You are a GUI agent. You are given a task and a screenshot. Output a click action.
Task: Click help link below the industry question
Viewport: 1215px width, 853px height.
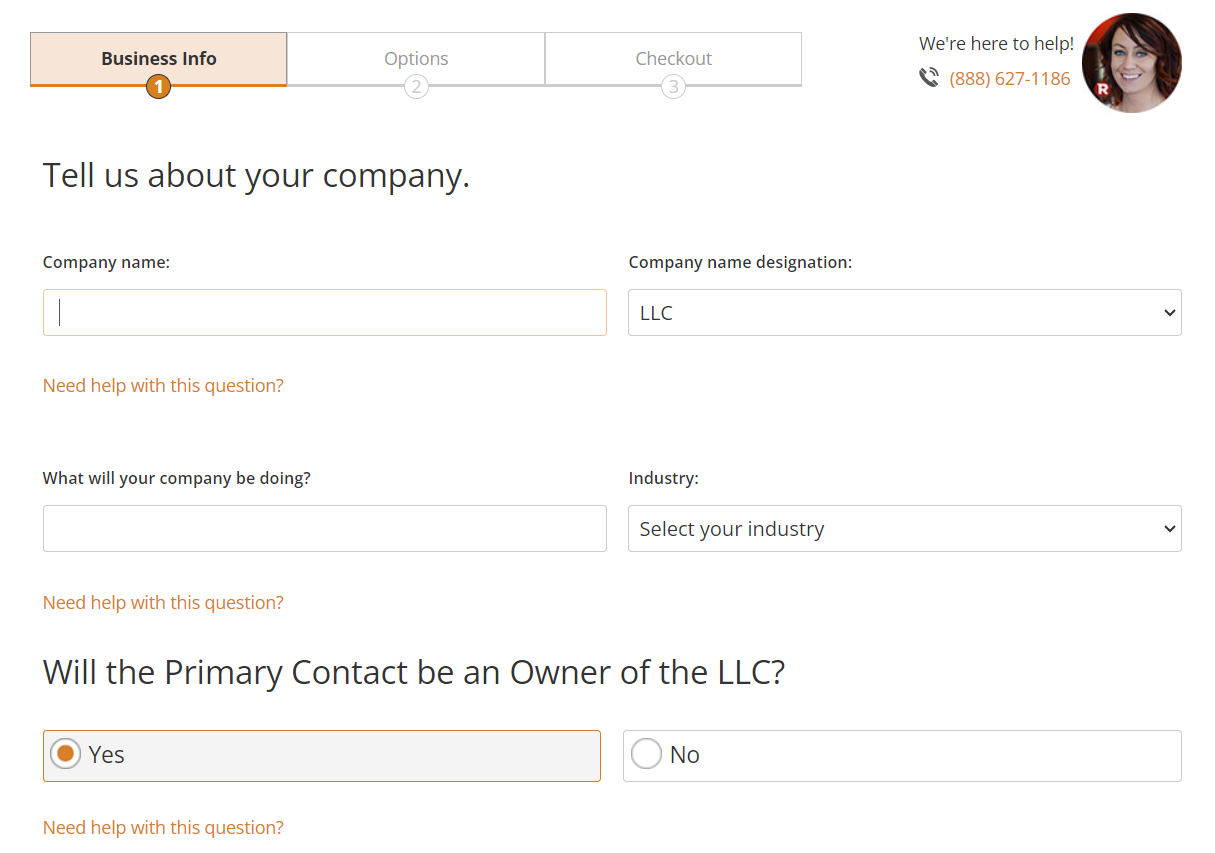click(x=163, y=602)
